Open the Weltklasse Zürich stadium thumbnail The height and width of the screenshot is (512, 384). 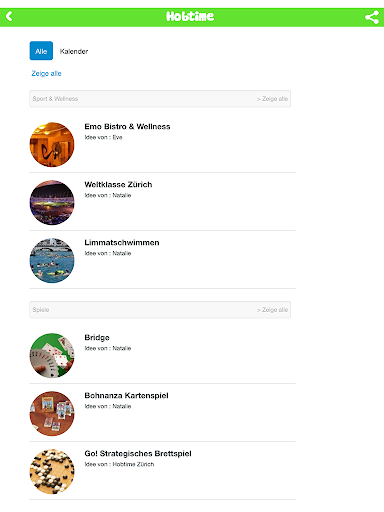(52, 203)
